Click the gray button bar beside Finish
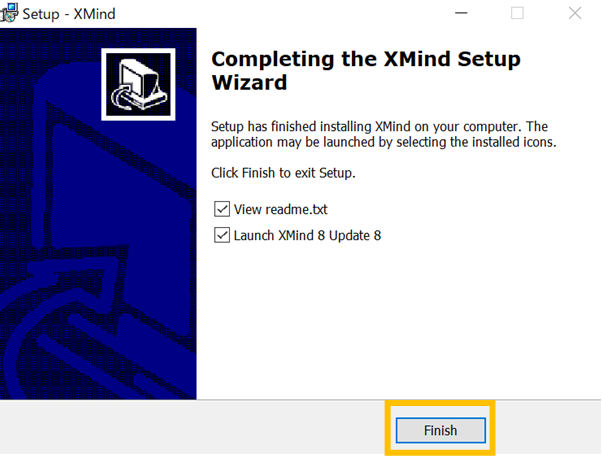The width and height of the screenshot is (603, 456). click(192, 428)
